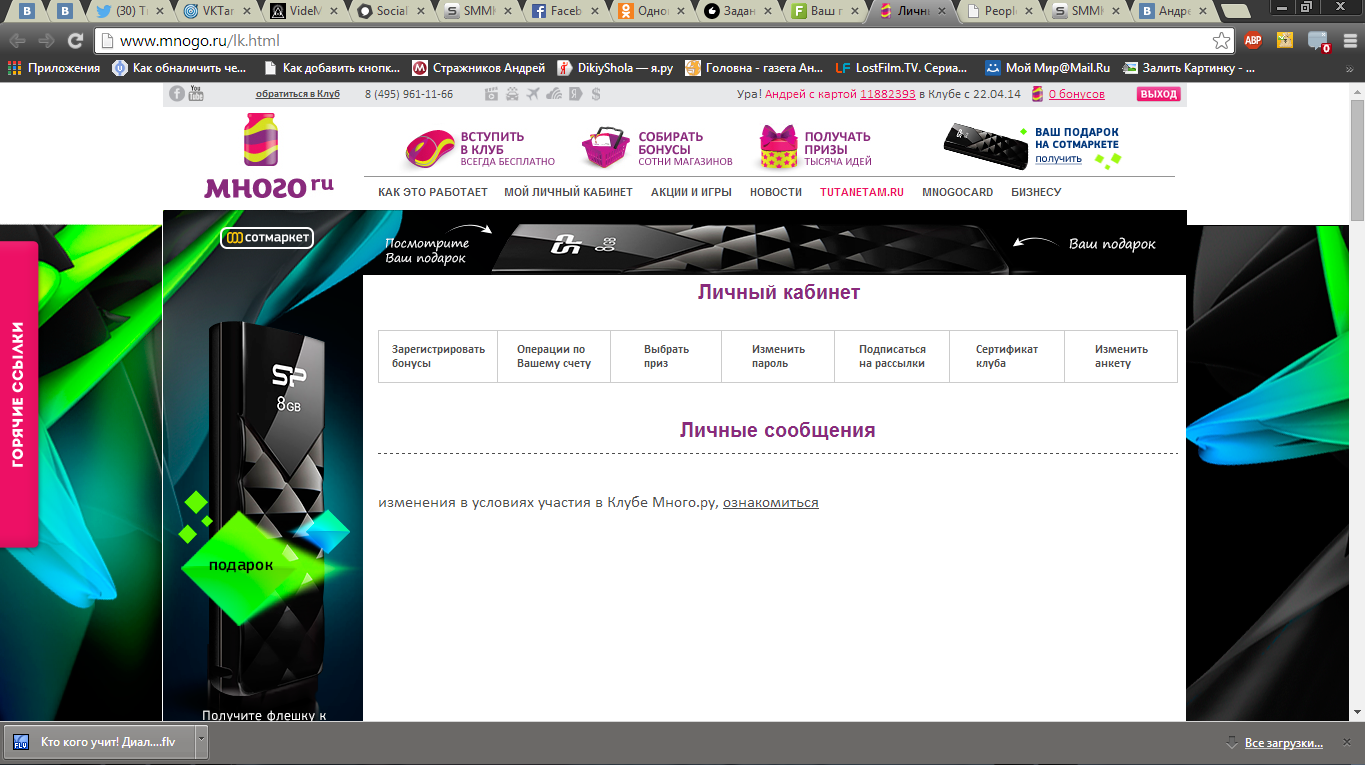Expand the dropdown arrow for the flv download
Screen dimensions: 1365x765
[x=201, y=742]
